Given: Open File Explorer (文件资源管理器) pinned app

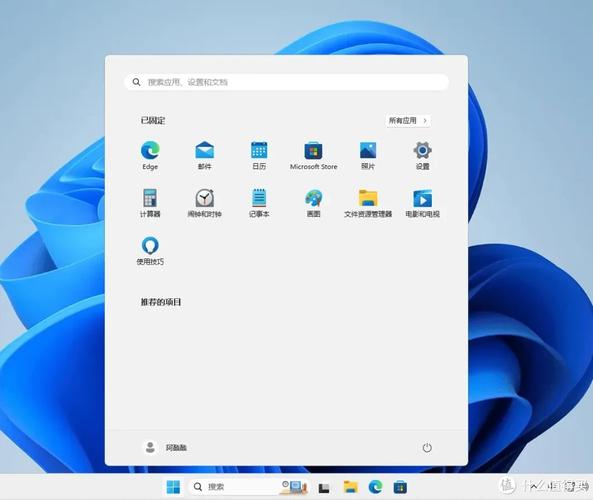Looking at the screenshot, I should (x=368, y=203).
